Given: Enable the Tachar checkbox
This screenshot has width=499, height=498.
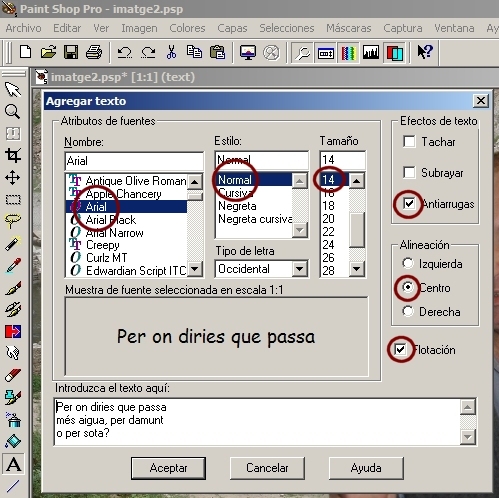Looking at the screenshot, I should [x=409, y=141].
